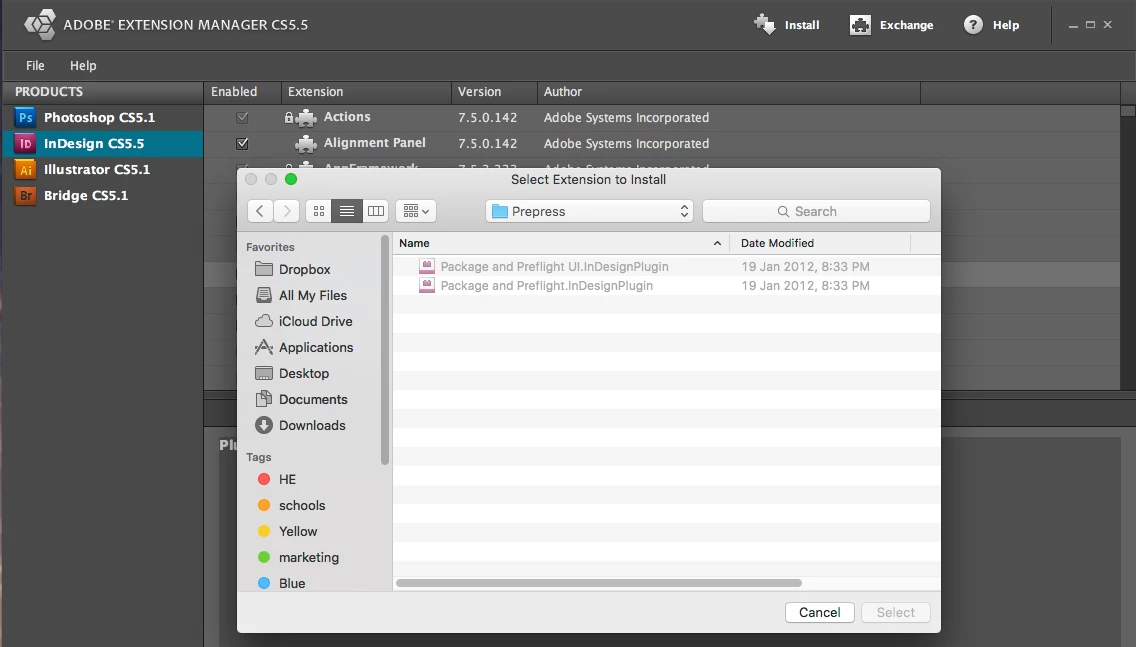The image size is (1136, 647).
Task: Open the Help menu in menu bar
Action: click(x=83, y=65)
